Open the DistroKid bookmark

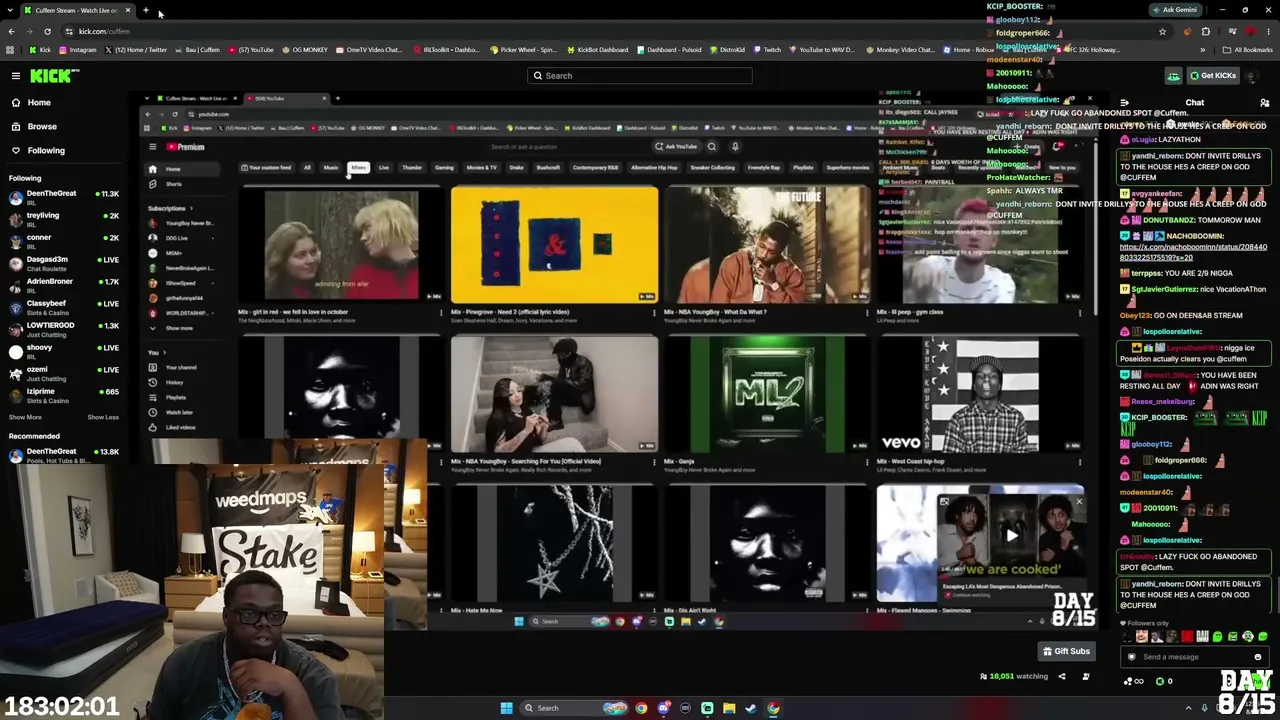(x=728, y=50)
